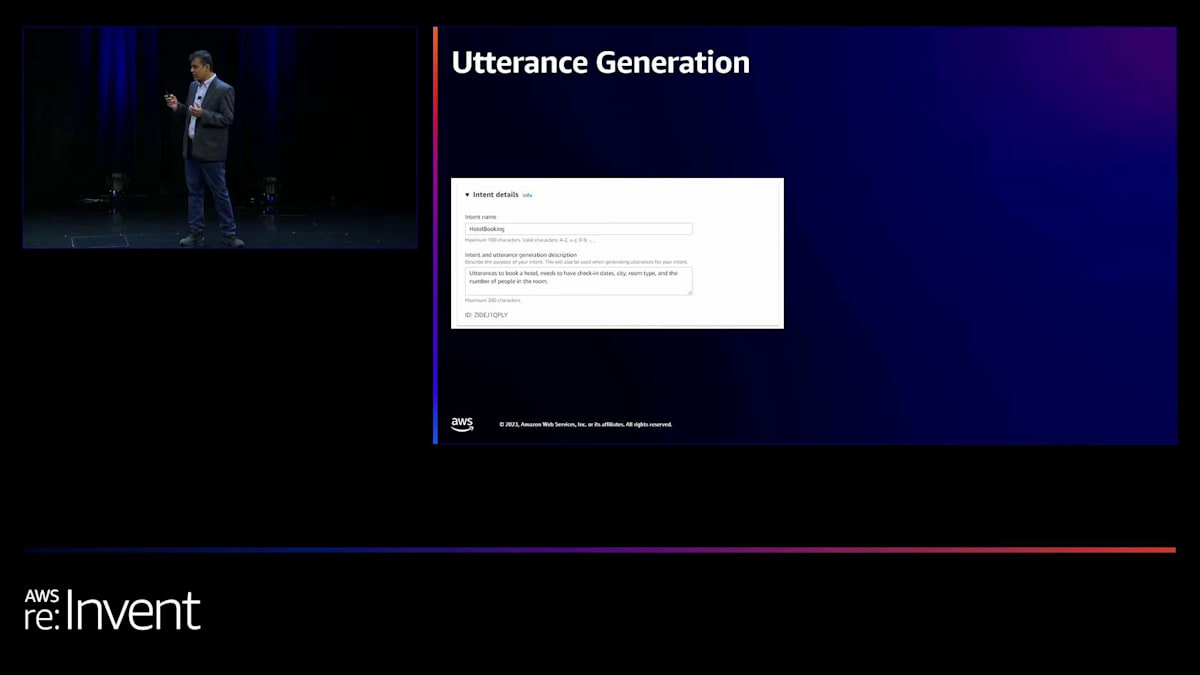Click the Intent name field containing HotelBooking

(x=578, y=229)
